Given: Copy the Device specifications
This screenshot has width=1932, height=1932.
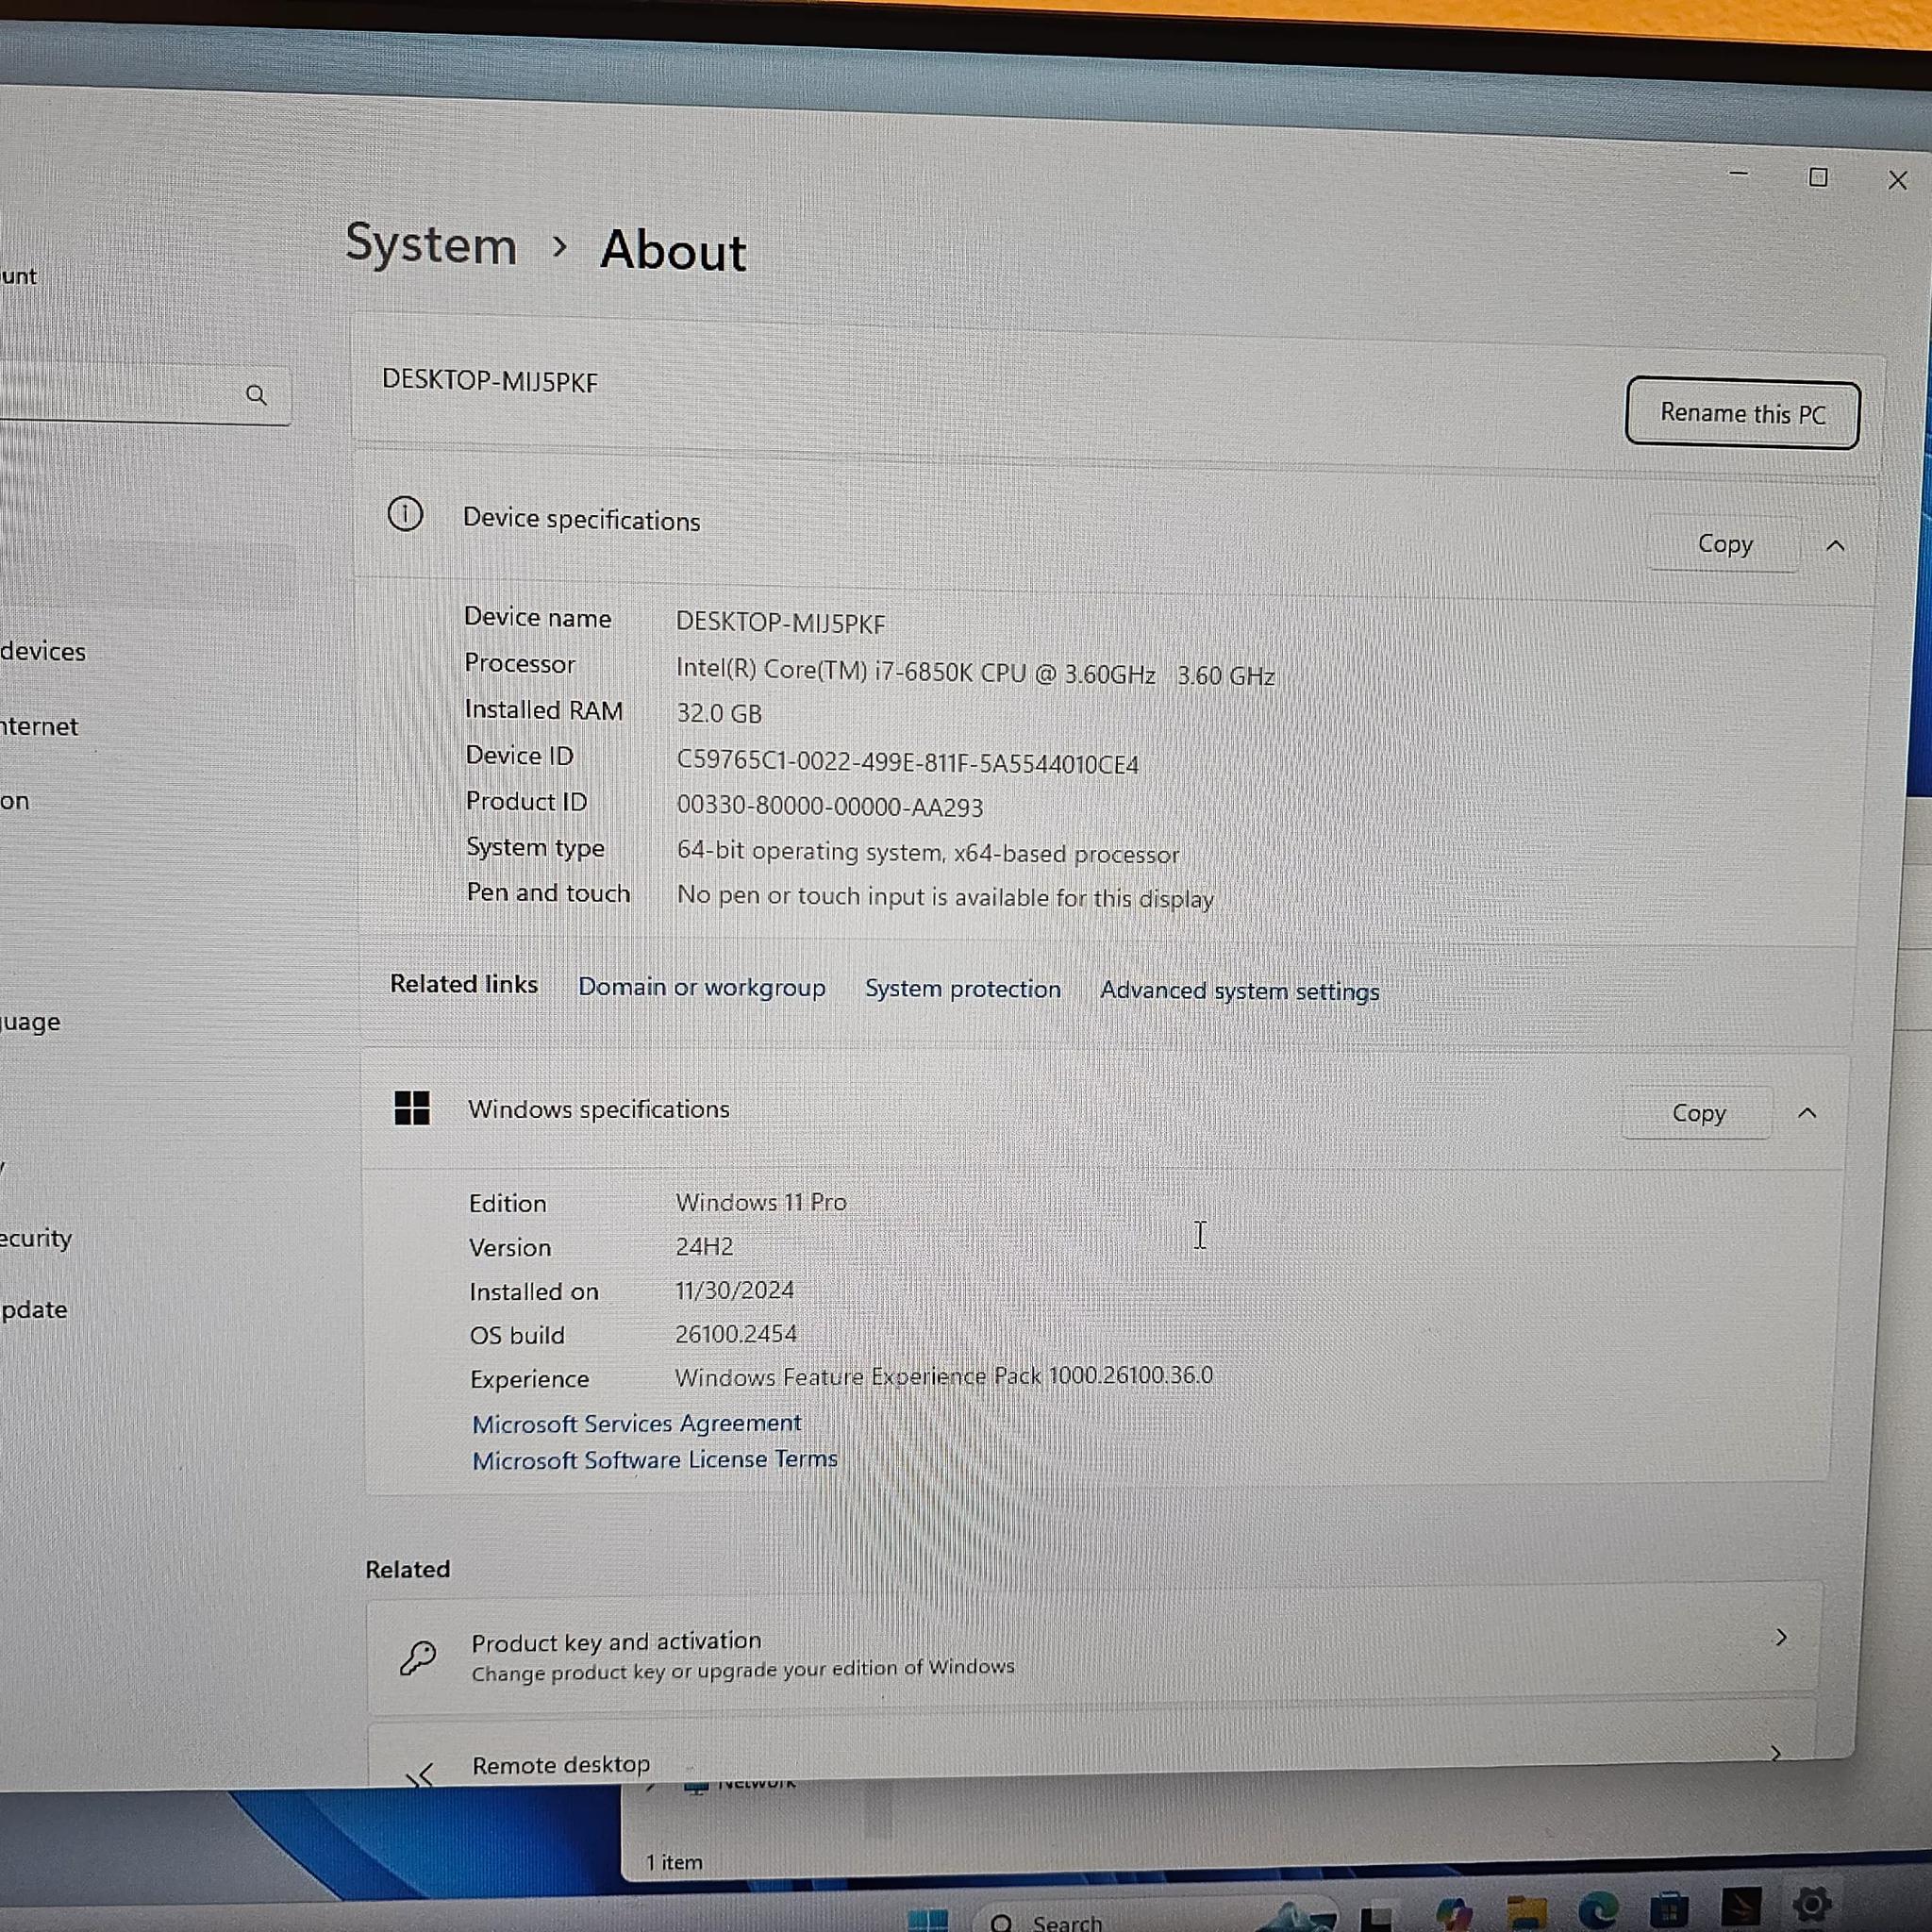Looking at the screenshot, I should pyautogui.click(x=1724, y=544).
